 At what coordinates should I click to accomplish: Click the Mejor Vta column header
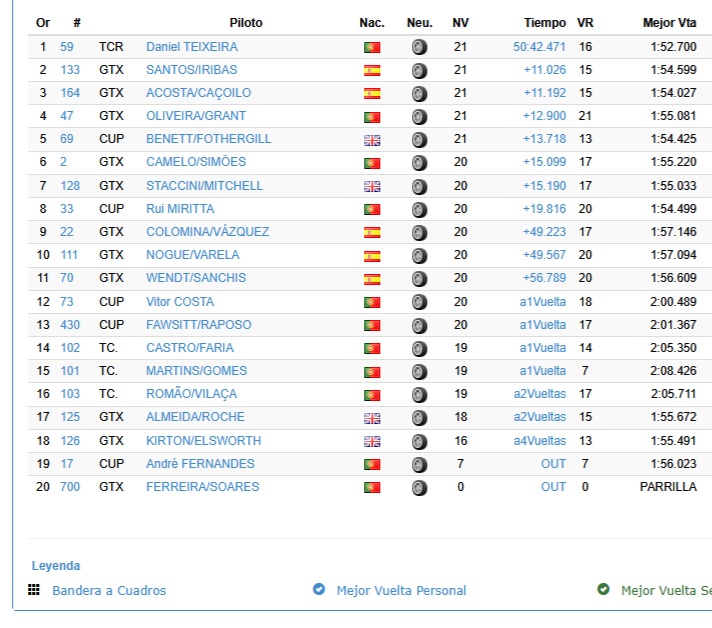669,22
